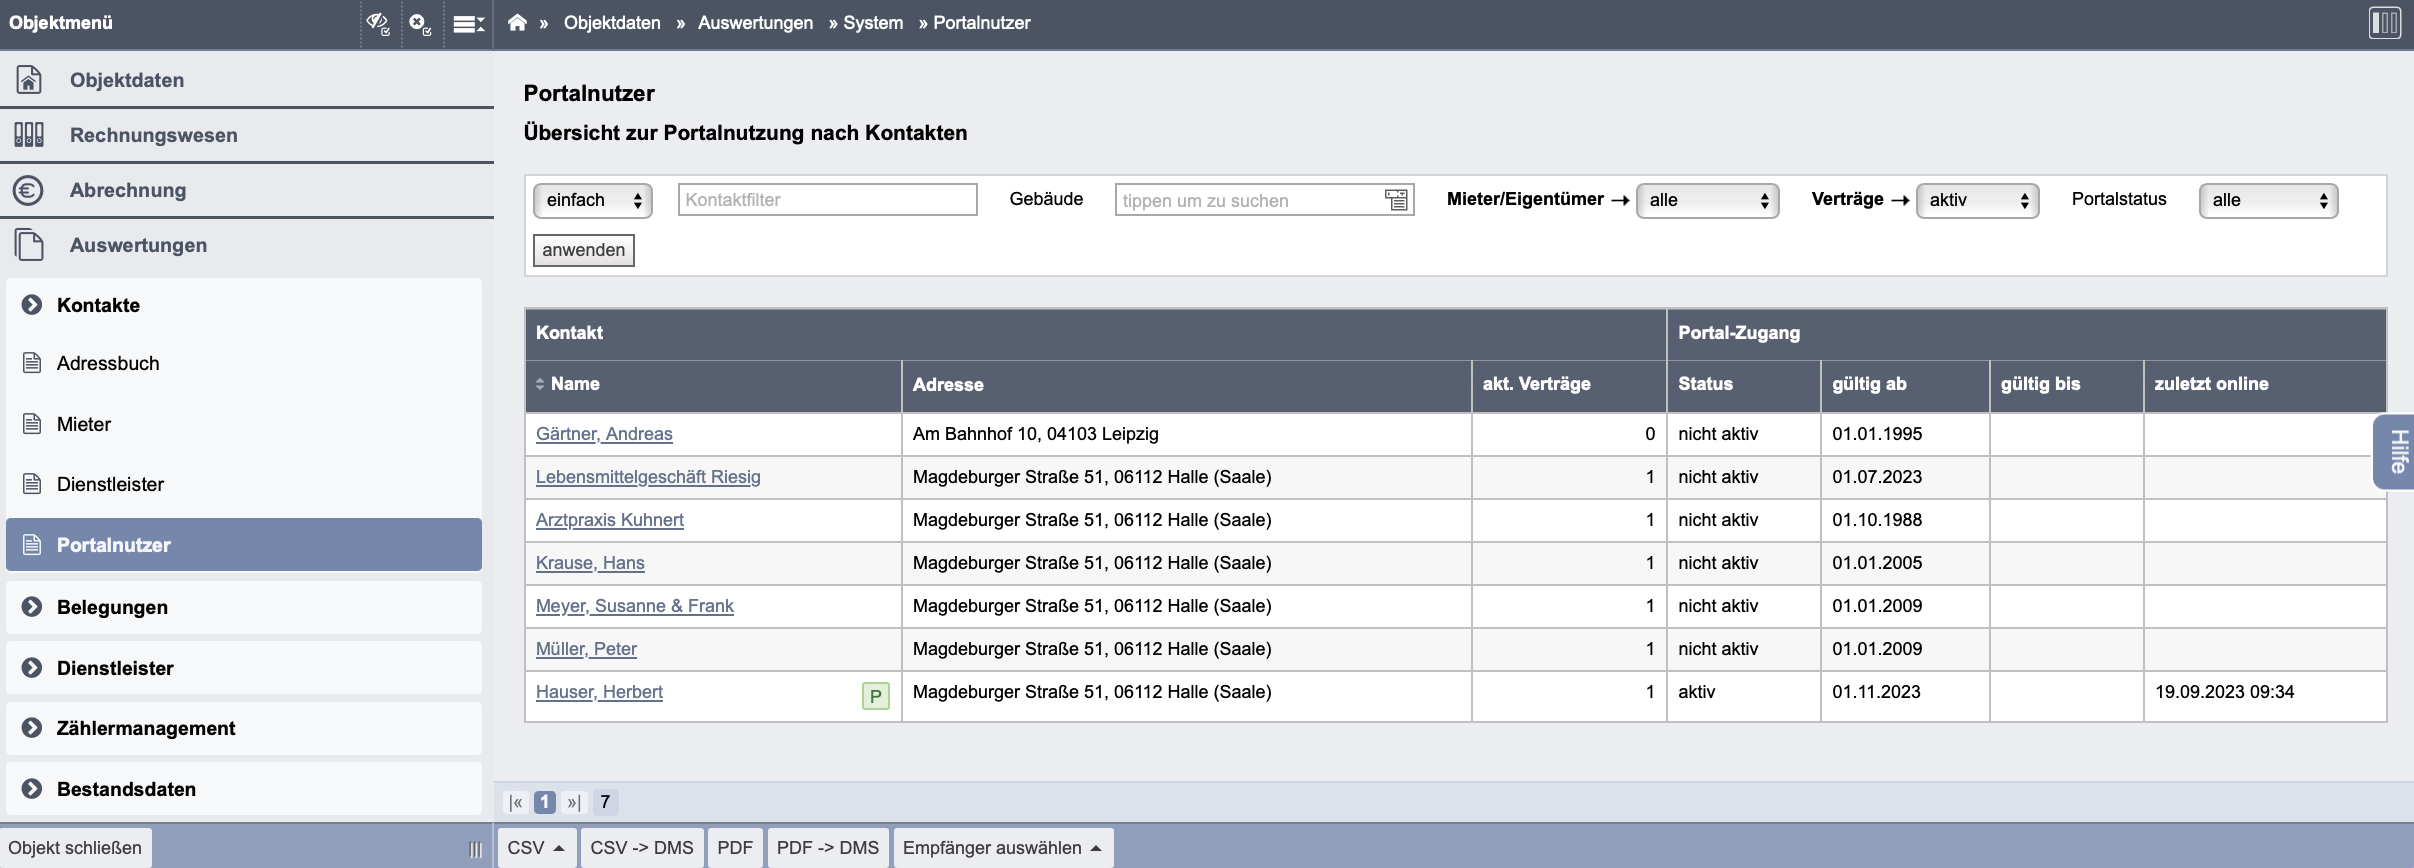Open the 'einfach' filter mode dropdown
The image size is (2414, 868).
pyautogui.click(x=593, y=200)
